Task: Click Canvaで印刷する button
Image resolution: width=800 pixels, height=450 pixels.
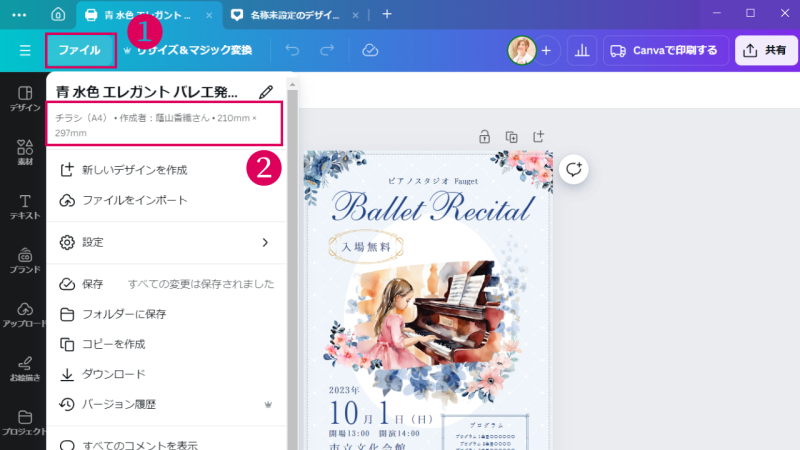Action: [665, 51]
